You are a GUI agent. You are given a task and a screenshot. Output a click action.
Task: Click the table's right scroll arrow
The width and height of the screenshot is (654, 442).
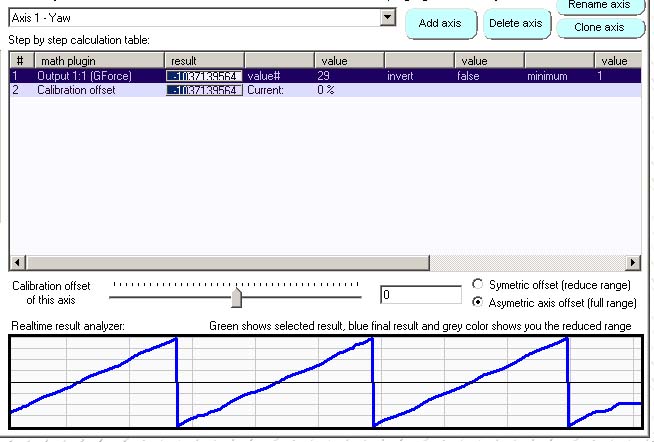point(633,262)
